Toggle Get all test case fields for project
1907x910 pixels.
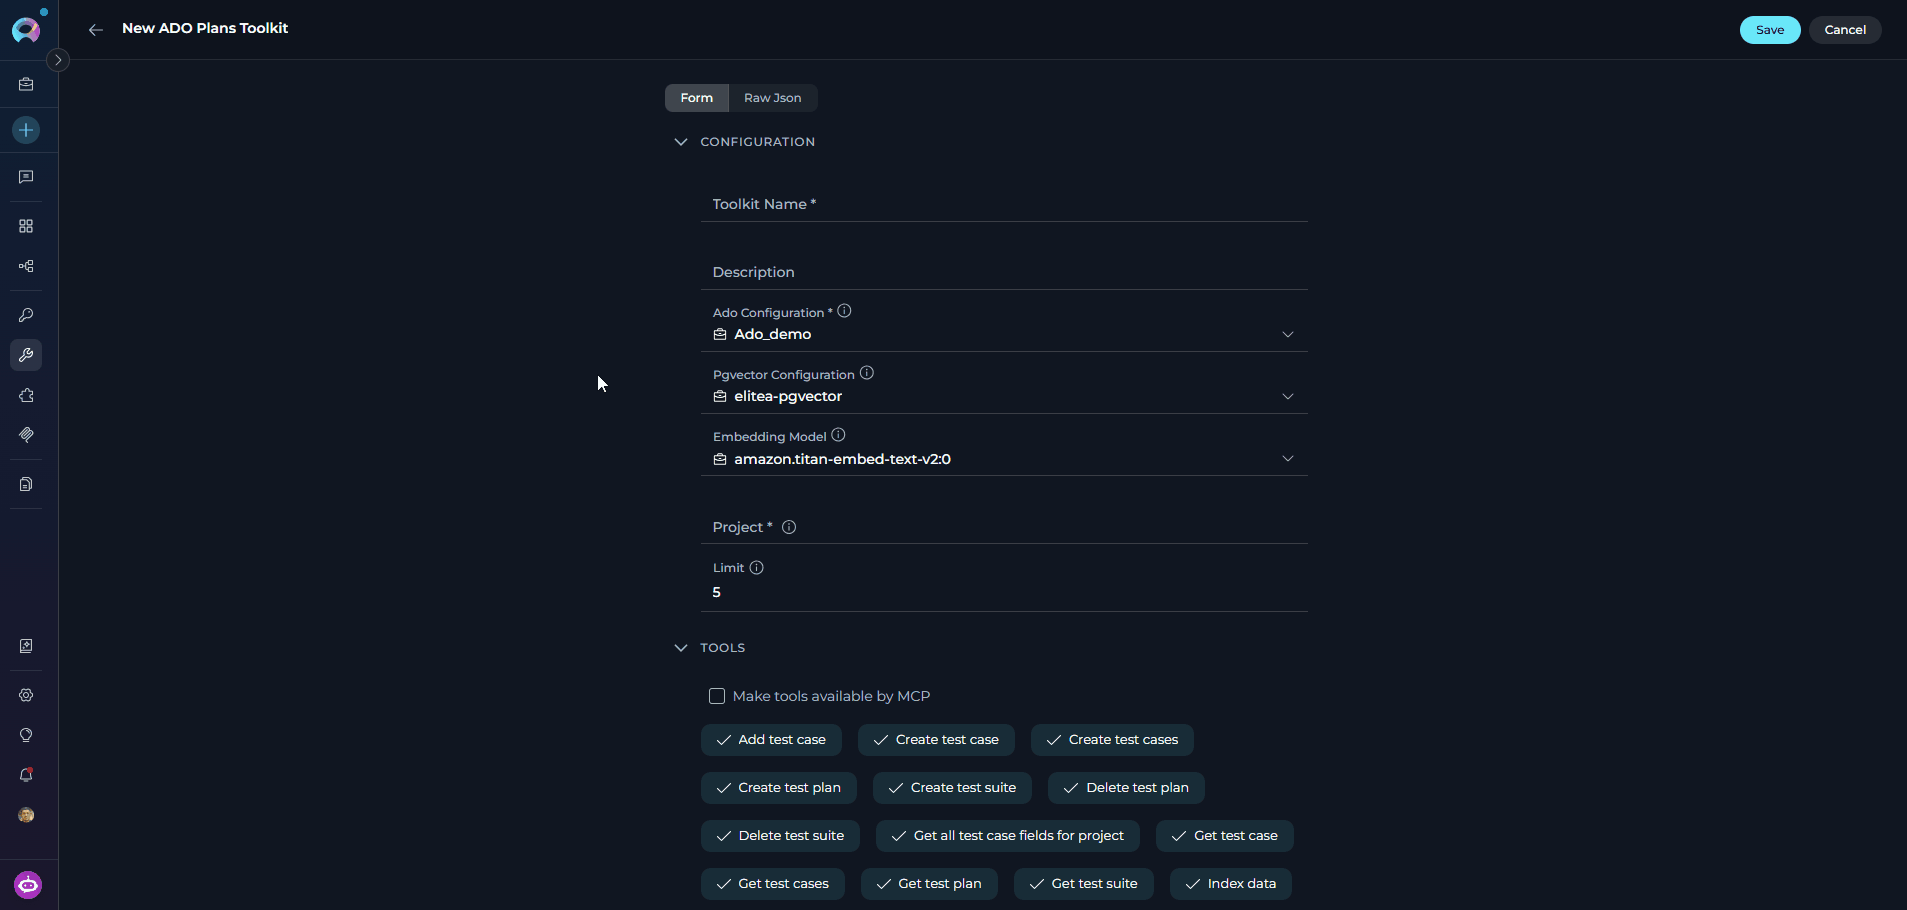point(1008,836)
